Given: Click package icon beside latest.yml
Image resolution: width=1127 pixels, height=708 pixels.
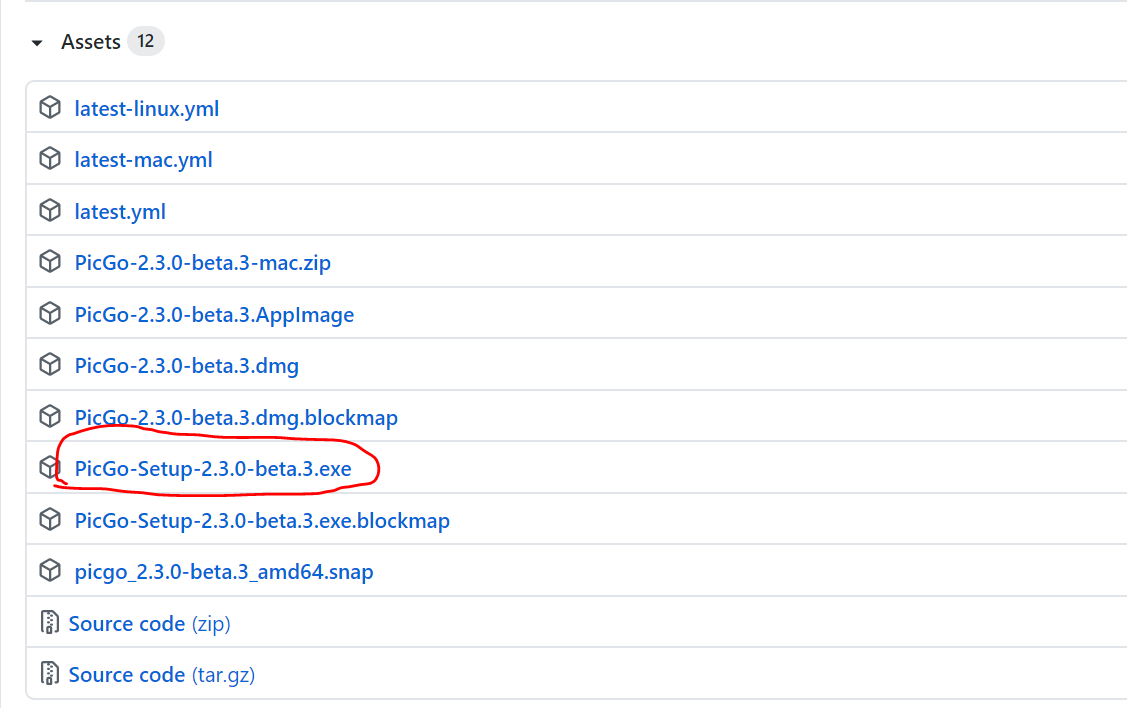Looking at the screenshot, I should tap(50, 210).
